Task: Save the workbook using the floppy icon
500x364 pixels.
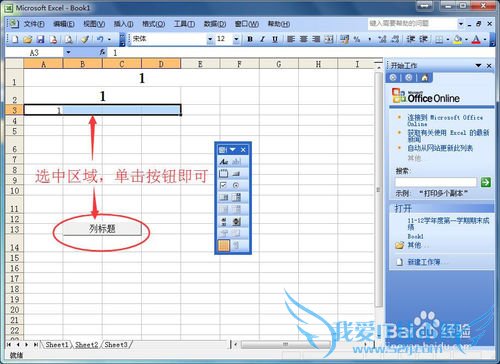Action: coord(40,39)
